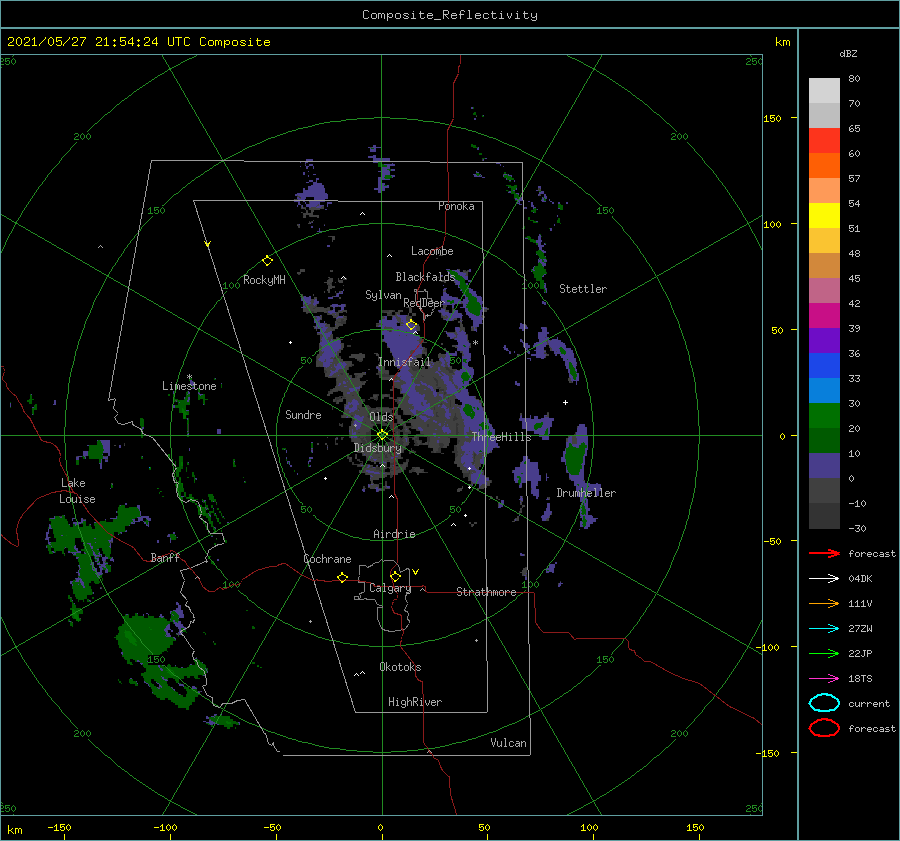Select the red 60-65 dBZ color swatch

[824, 141]
